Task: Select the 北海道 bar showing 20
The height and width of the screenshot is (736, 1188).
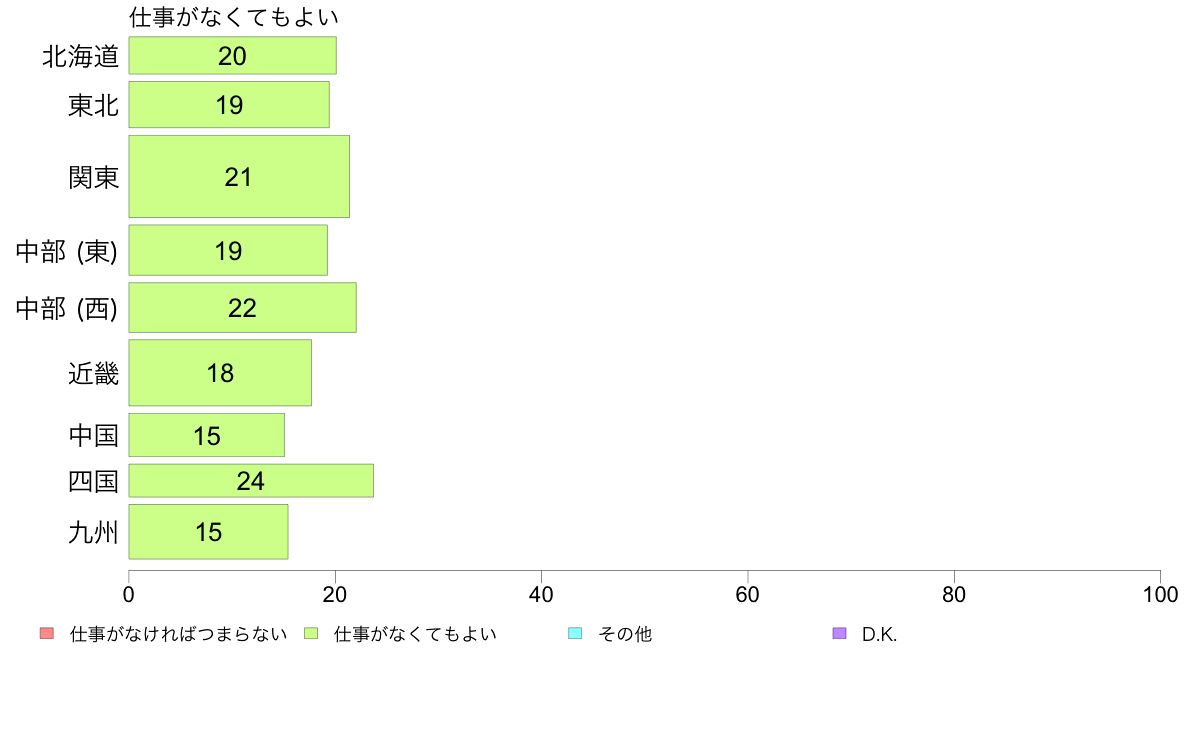Action: coord(233,55)
